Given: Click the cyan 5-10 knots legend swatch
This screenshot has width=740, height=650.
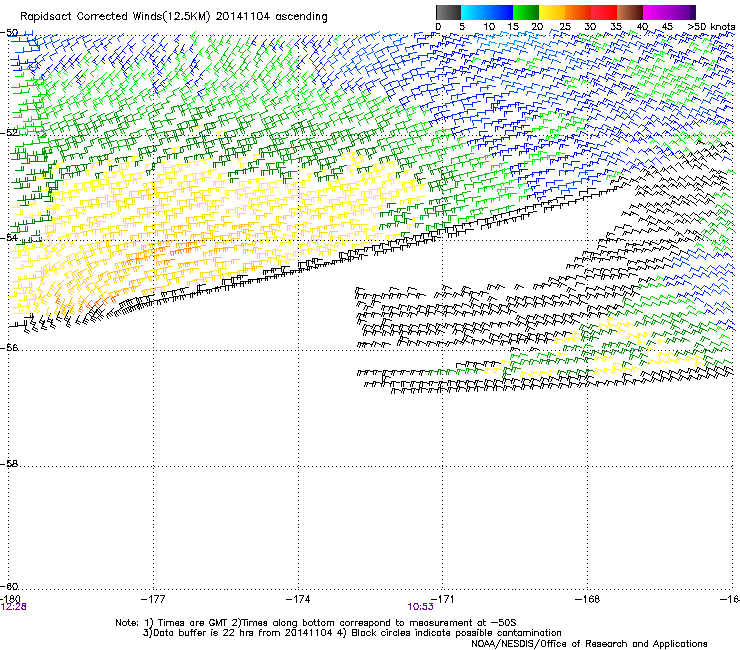Looking at the screenshot, I should click(x=474, y=12).
